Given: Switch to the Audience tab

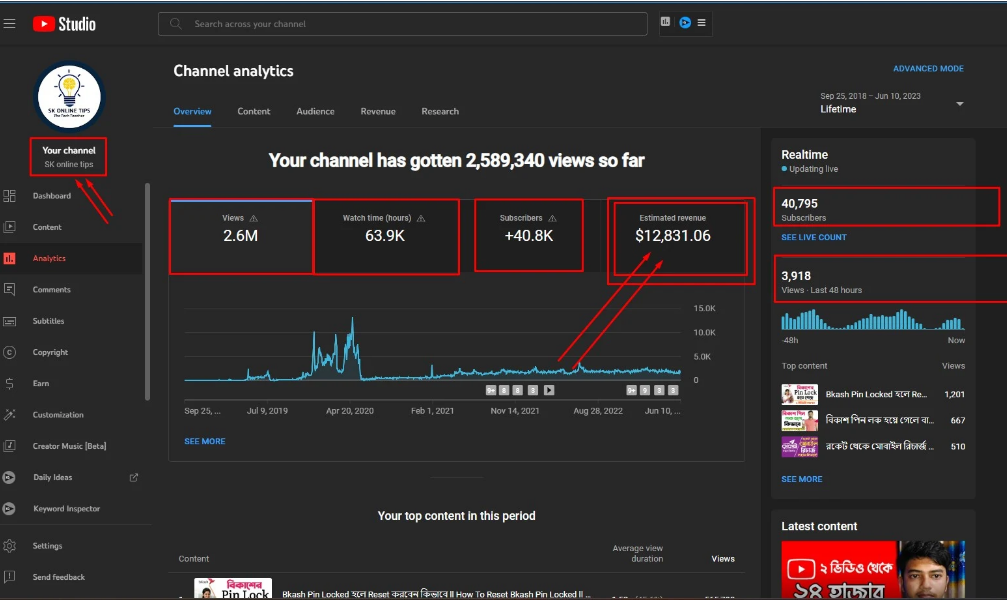Looking at the screenshot, I should [315, 111].
